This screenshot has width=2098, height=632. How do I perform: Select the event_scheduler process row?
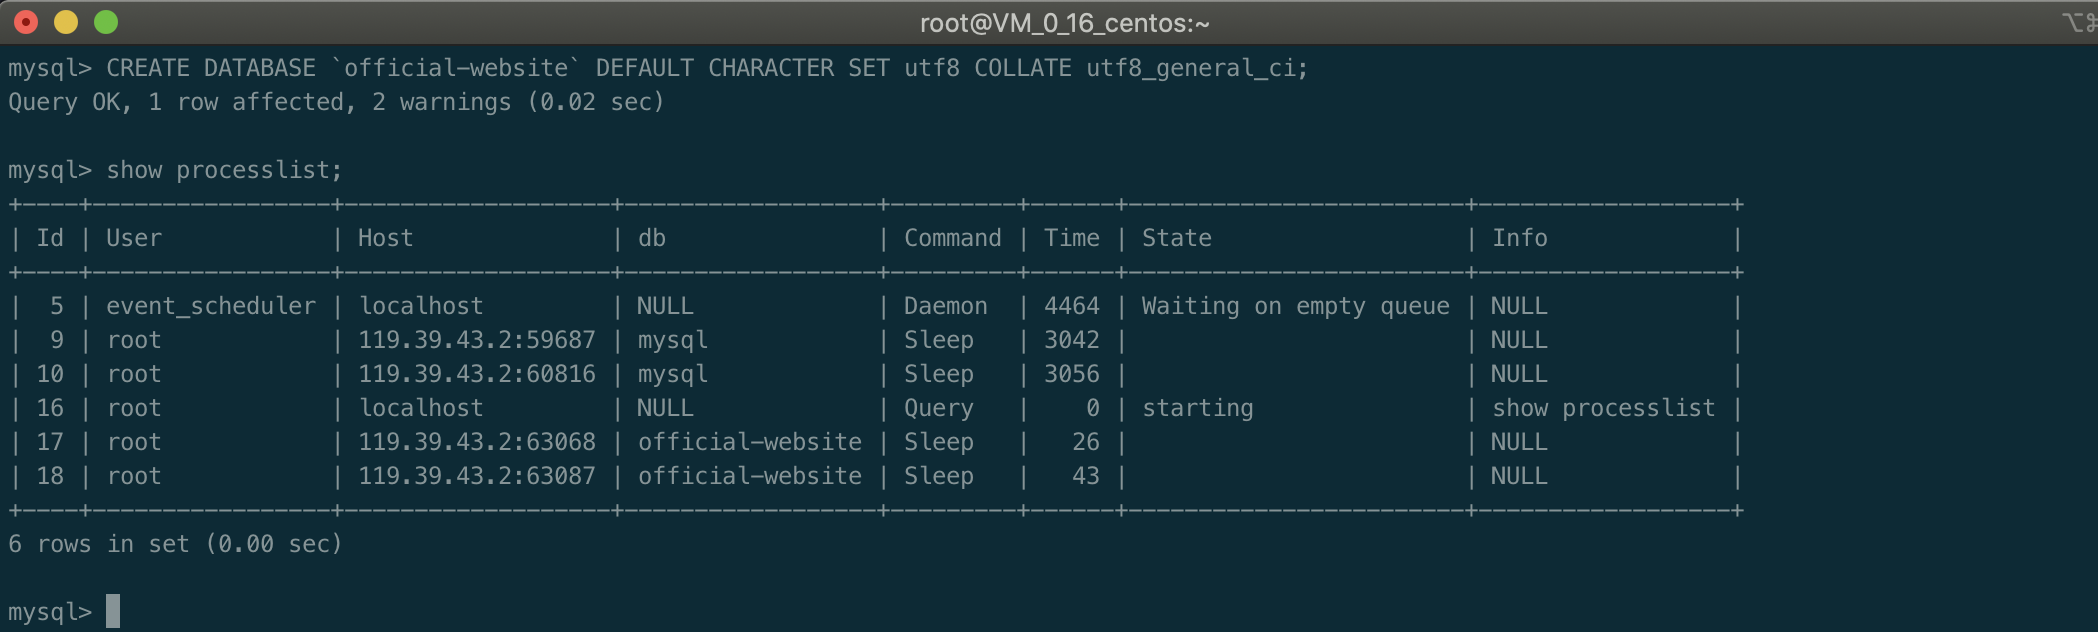click(211, 305)
